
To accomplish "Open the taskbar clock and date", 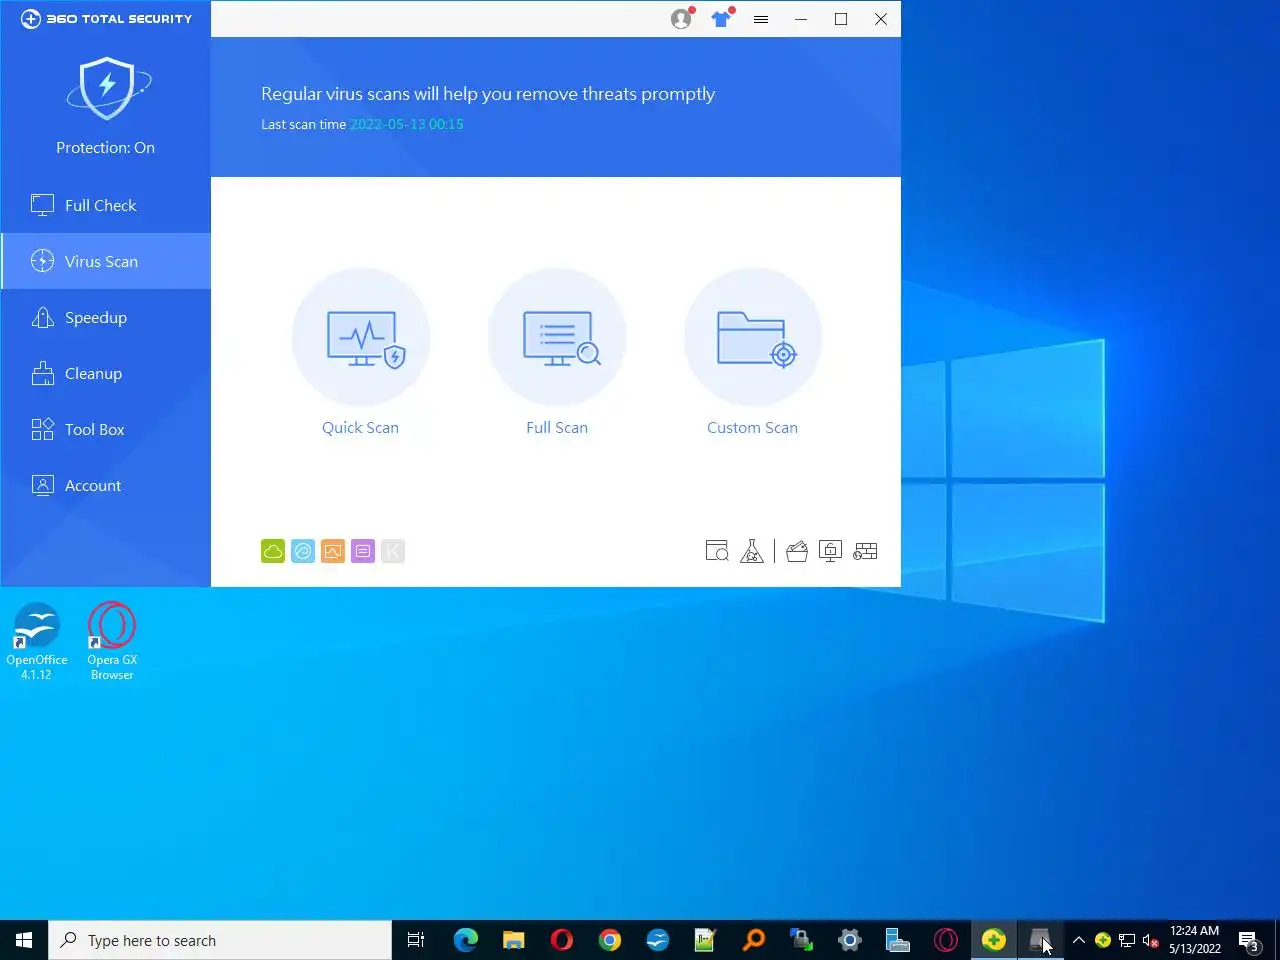I will (x=1195, y=940).
